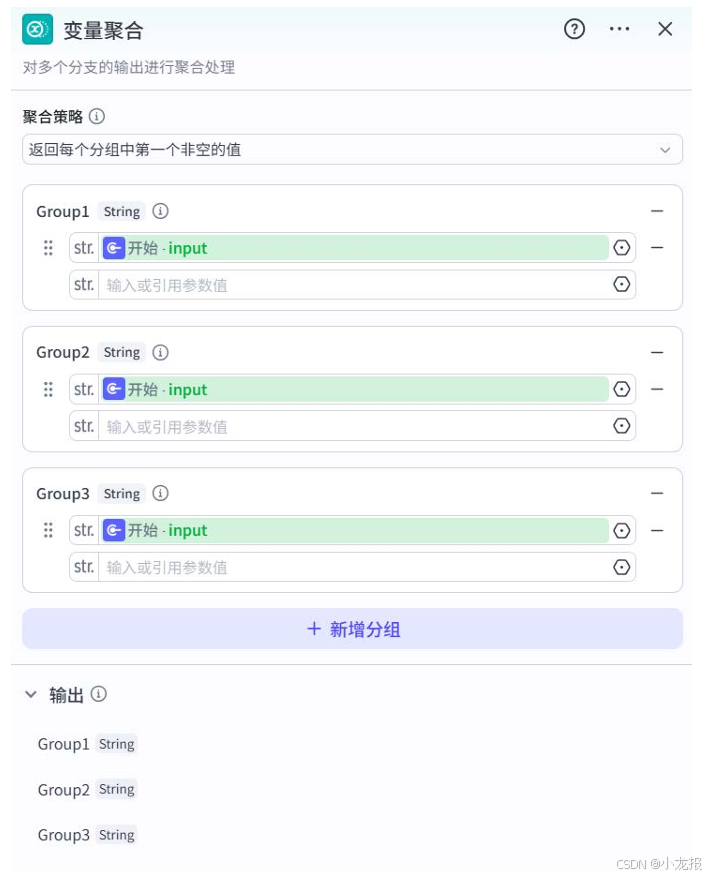The height and width of the screenshot is (877, 713).
Task: Click Group3's empty parameter input field
Action: 350,566
